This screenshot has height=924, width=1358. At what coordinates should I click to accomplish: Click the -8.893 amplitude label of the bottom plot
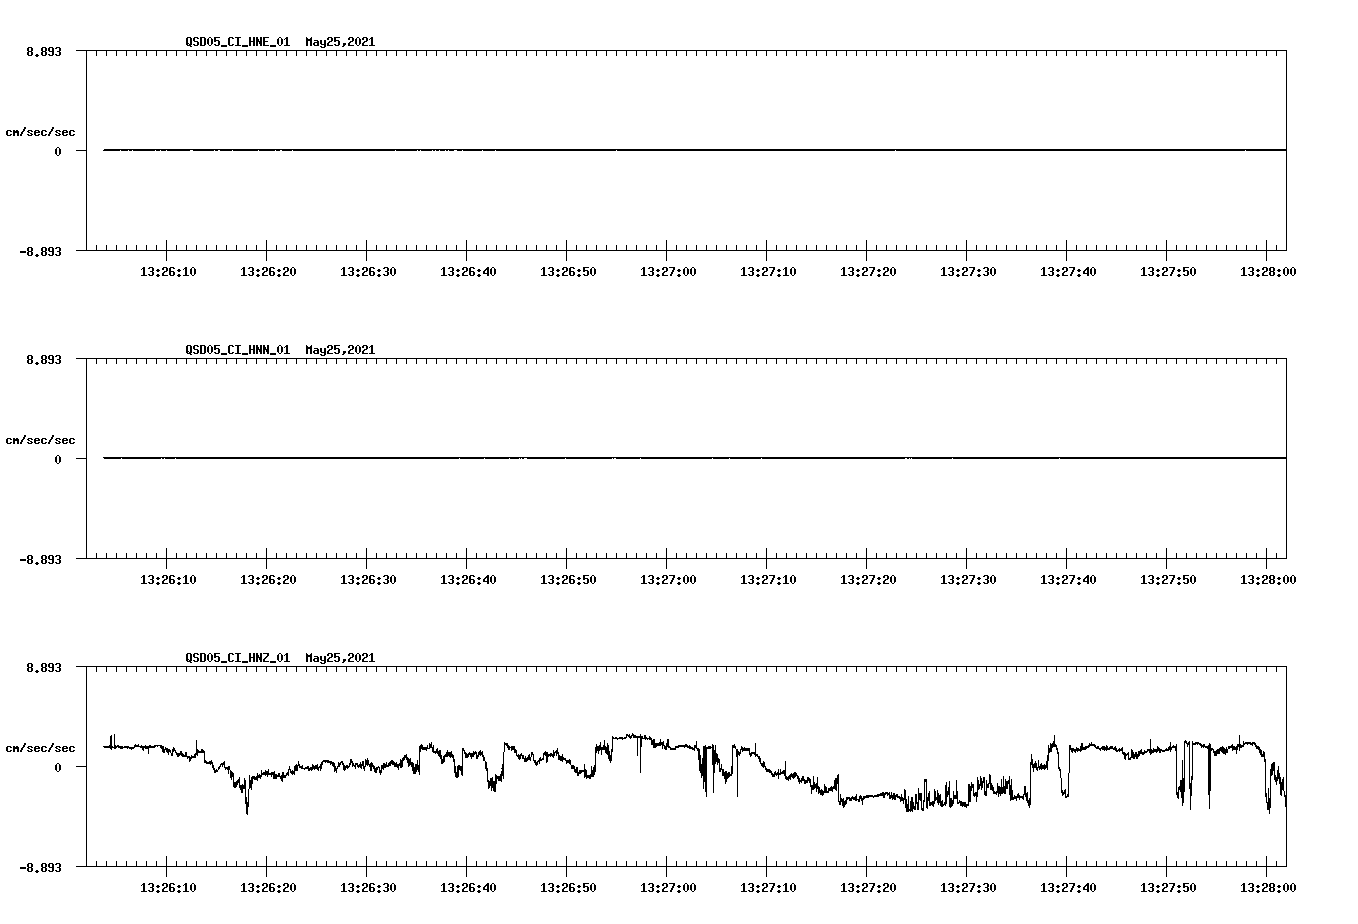tap(43, 866)
